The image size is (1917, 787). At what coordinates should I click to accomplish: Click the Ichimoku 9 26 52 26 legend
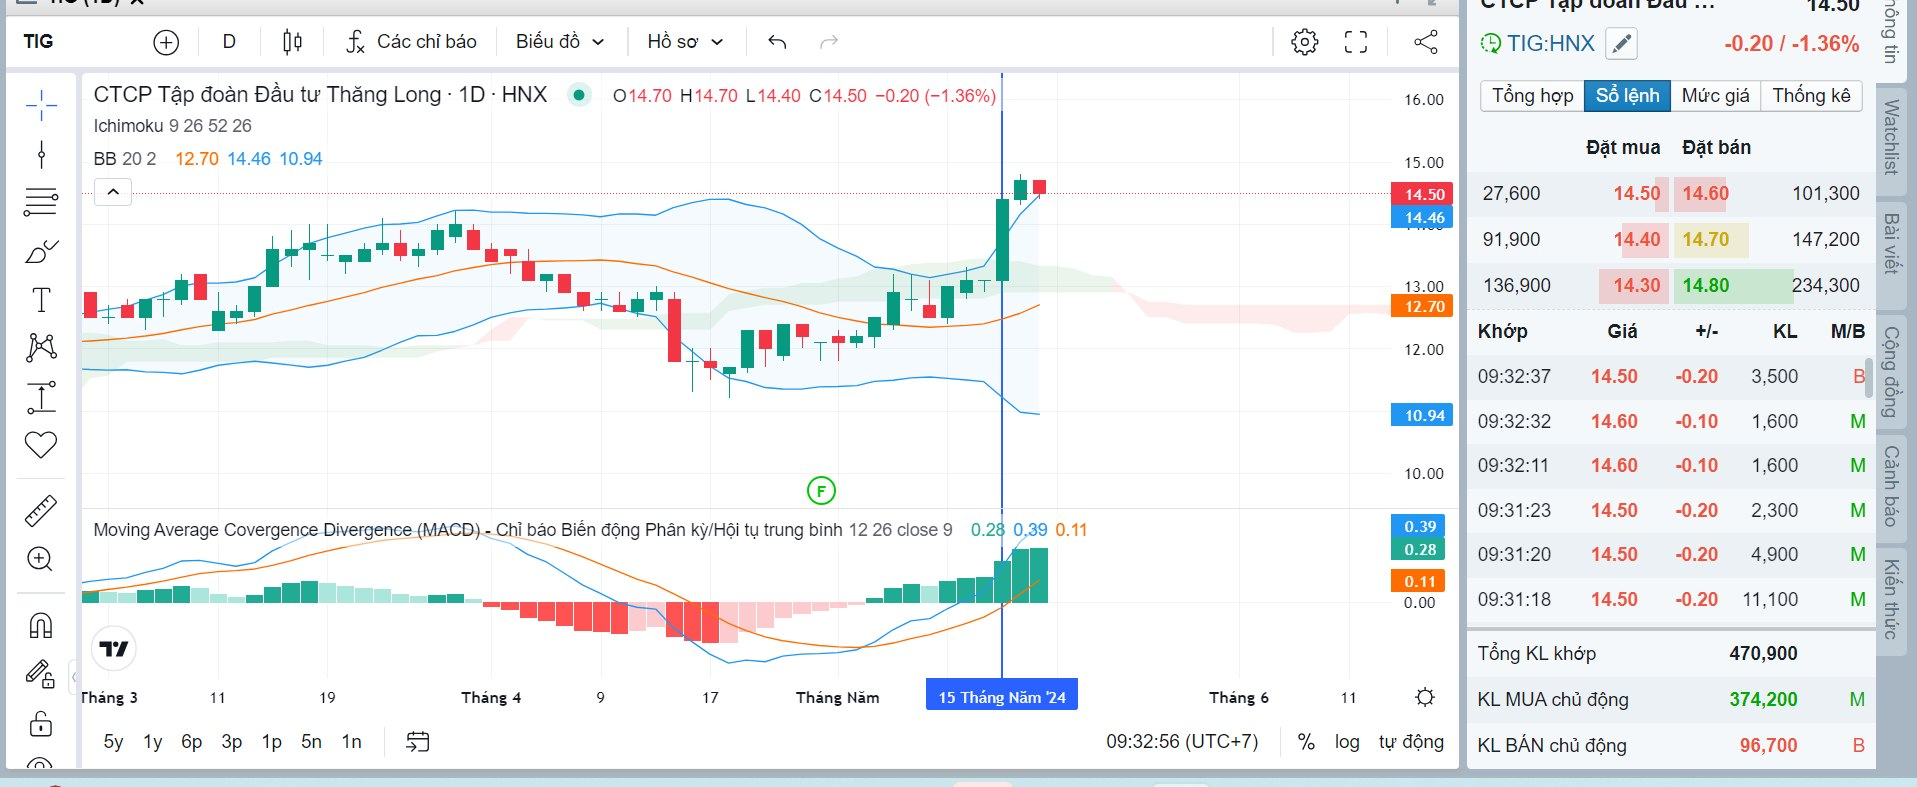(x=173, y=126)
